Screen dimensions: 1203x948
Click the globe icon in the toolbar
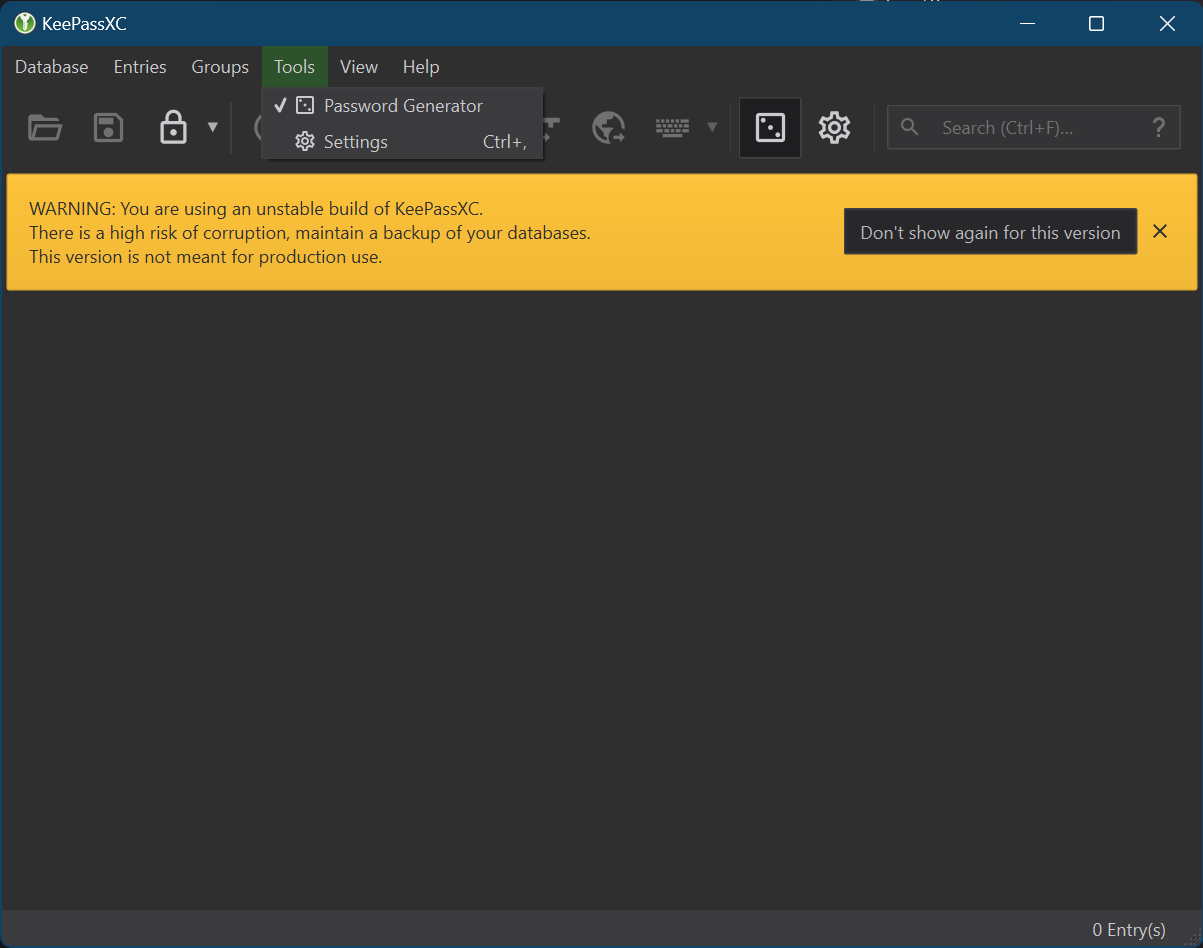pos(609,127)
